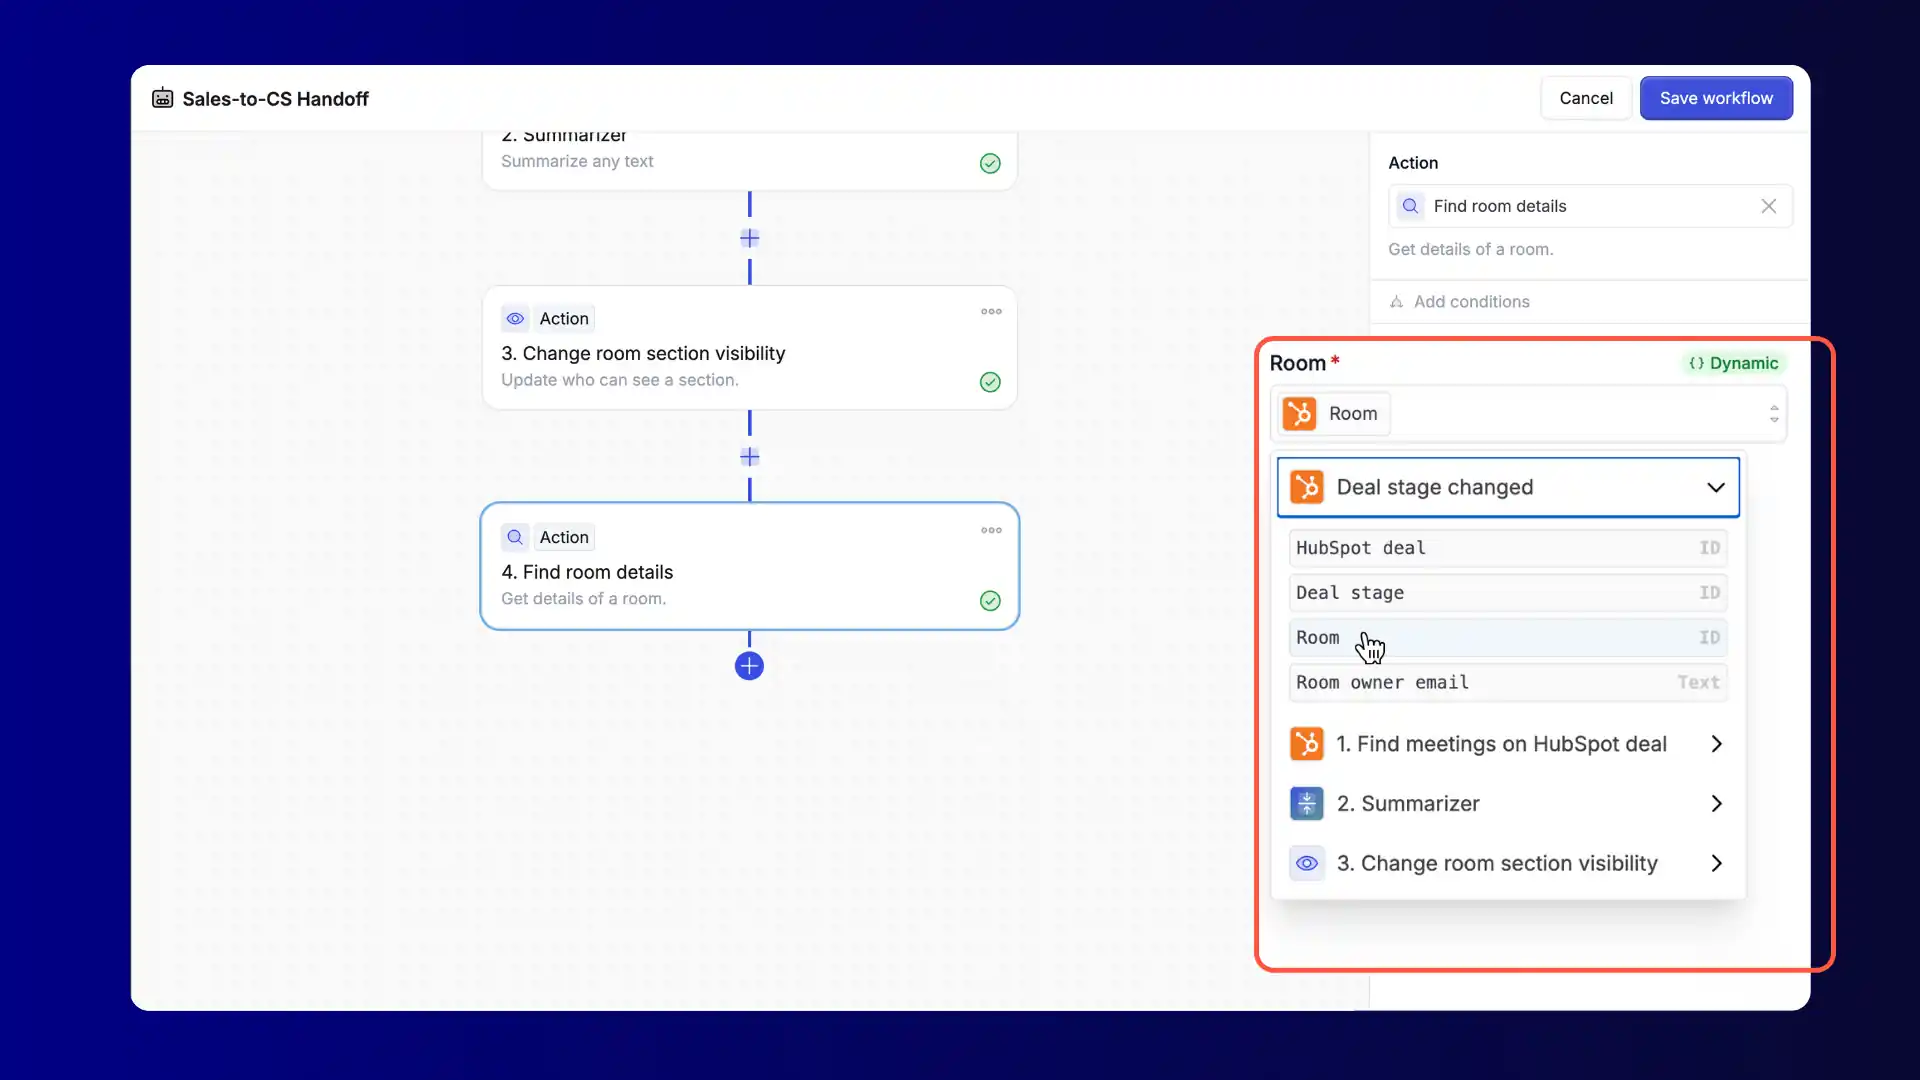Toggle the Dynamic mode badge
Image resolution: width=1920 pixels, height=1080 pixels.
1733,363
